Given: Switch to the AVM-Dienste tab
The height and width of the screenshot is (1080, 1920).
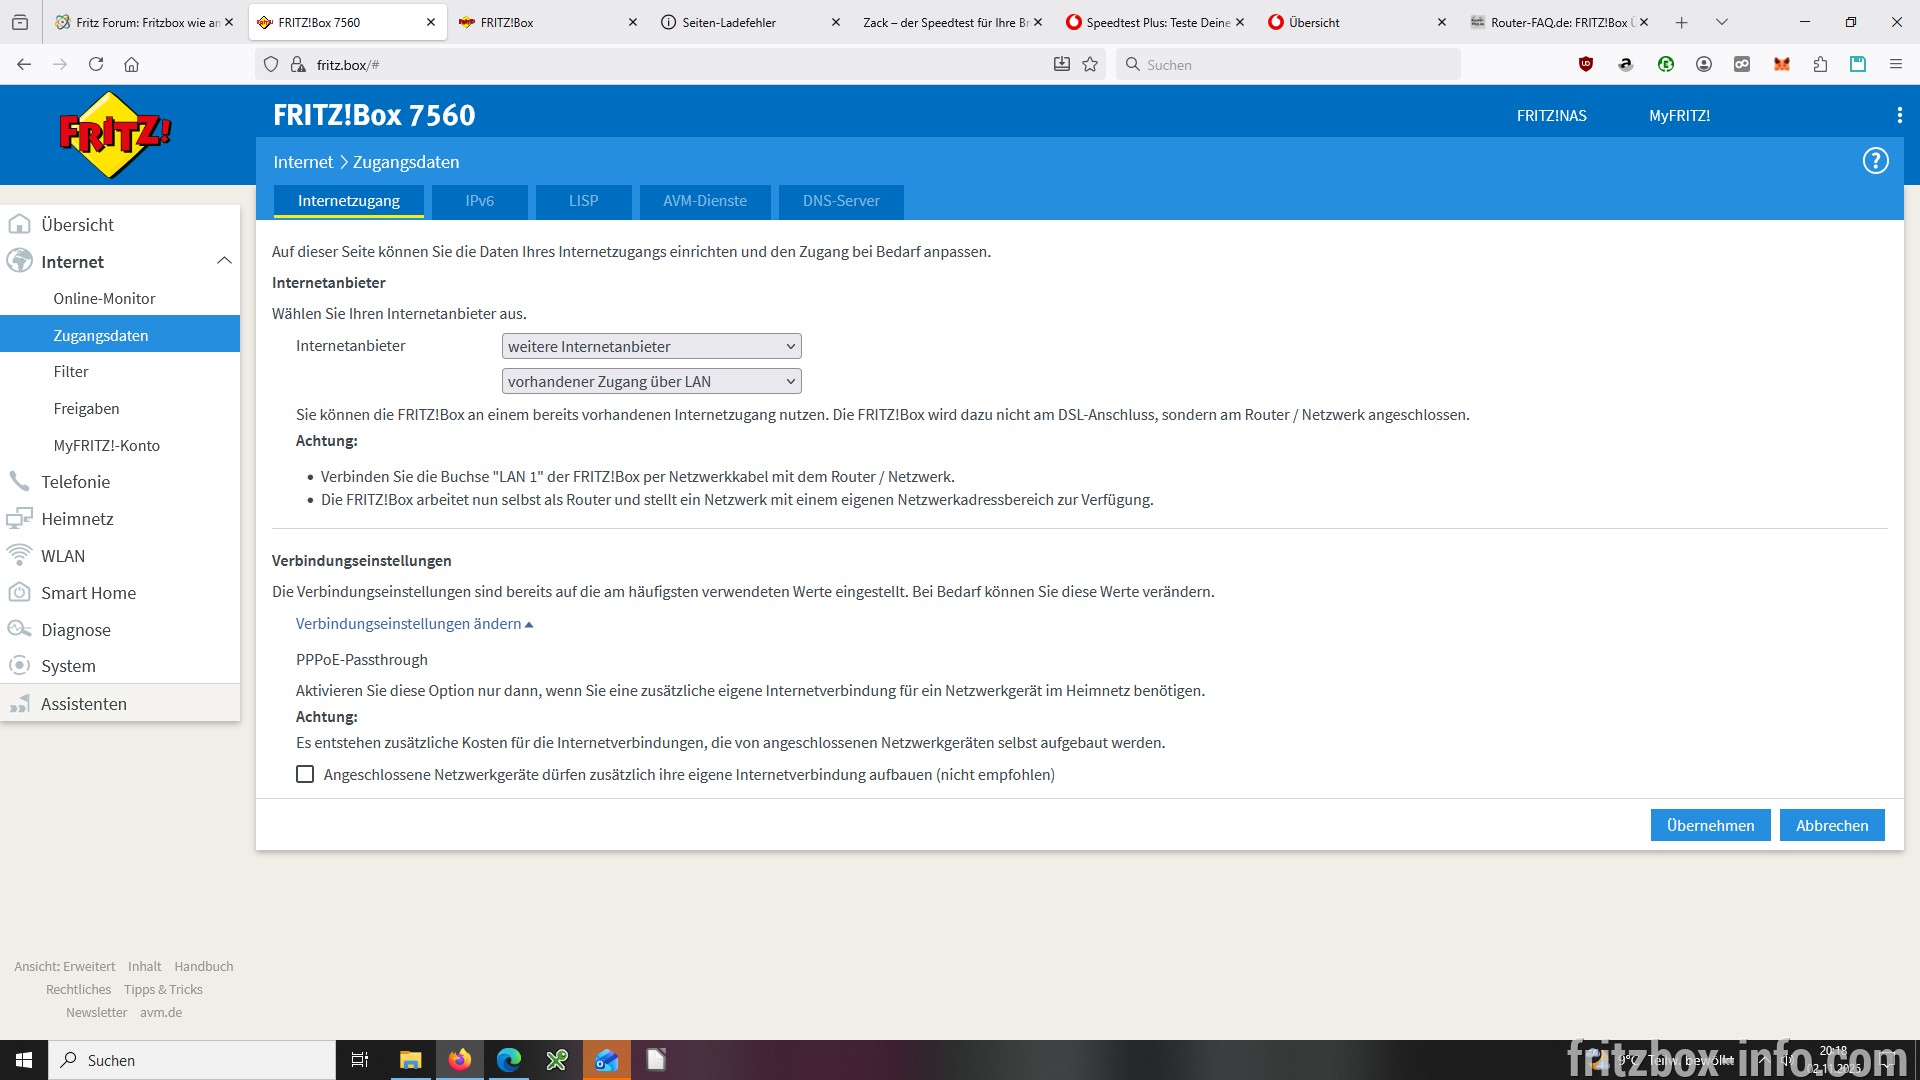Looking at the screenshot, I should pyautogui.click(x=705, y=201).
